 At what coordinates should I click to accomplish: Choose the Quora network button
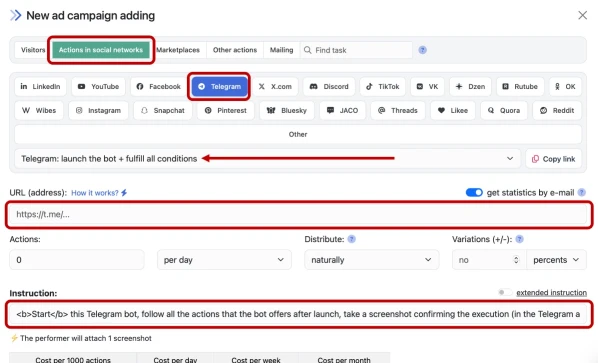[504, 111]
